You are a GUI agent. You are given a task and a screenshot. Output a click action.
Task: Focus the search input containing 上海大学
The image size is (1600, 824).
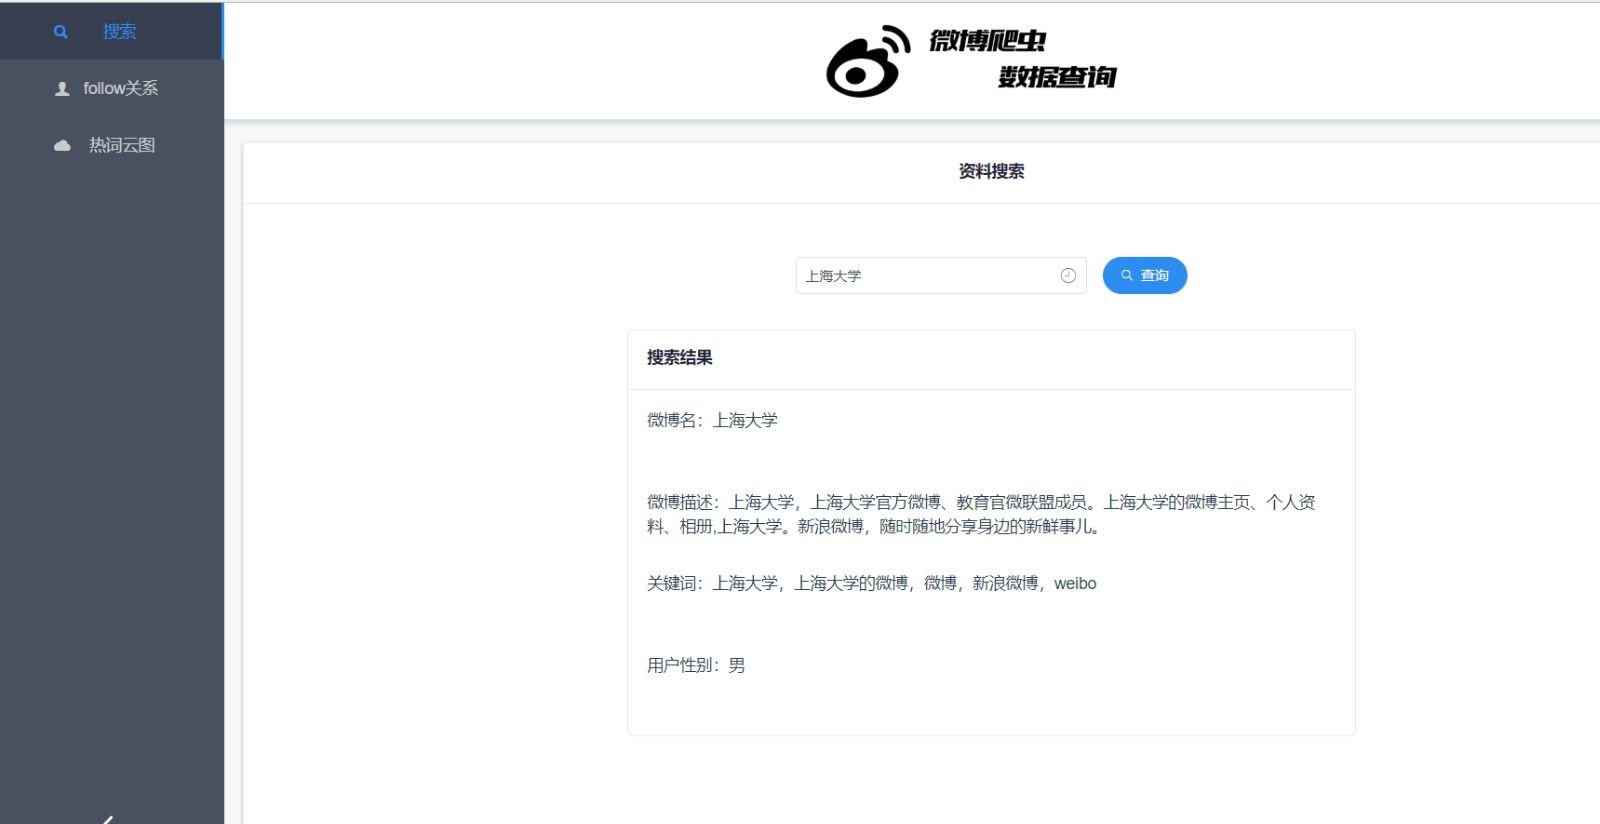click(941, 276)
